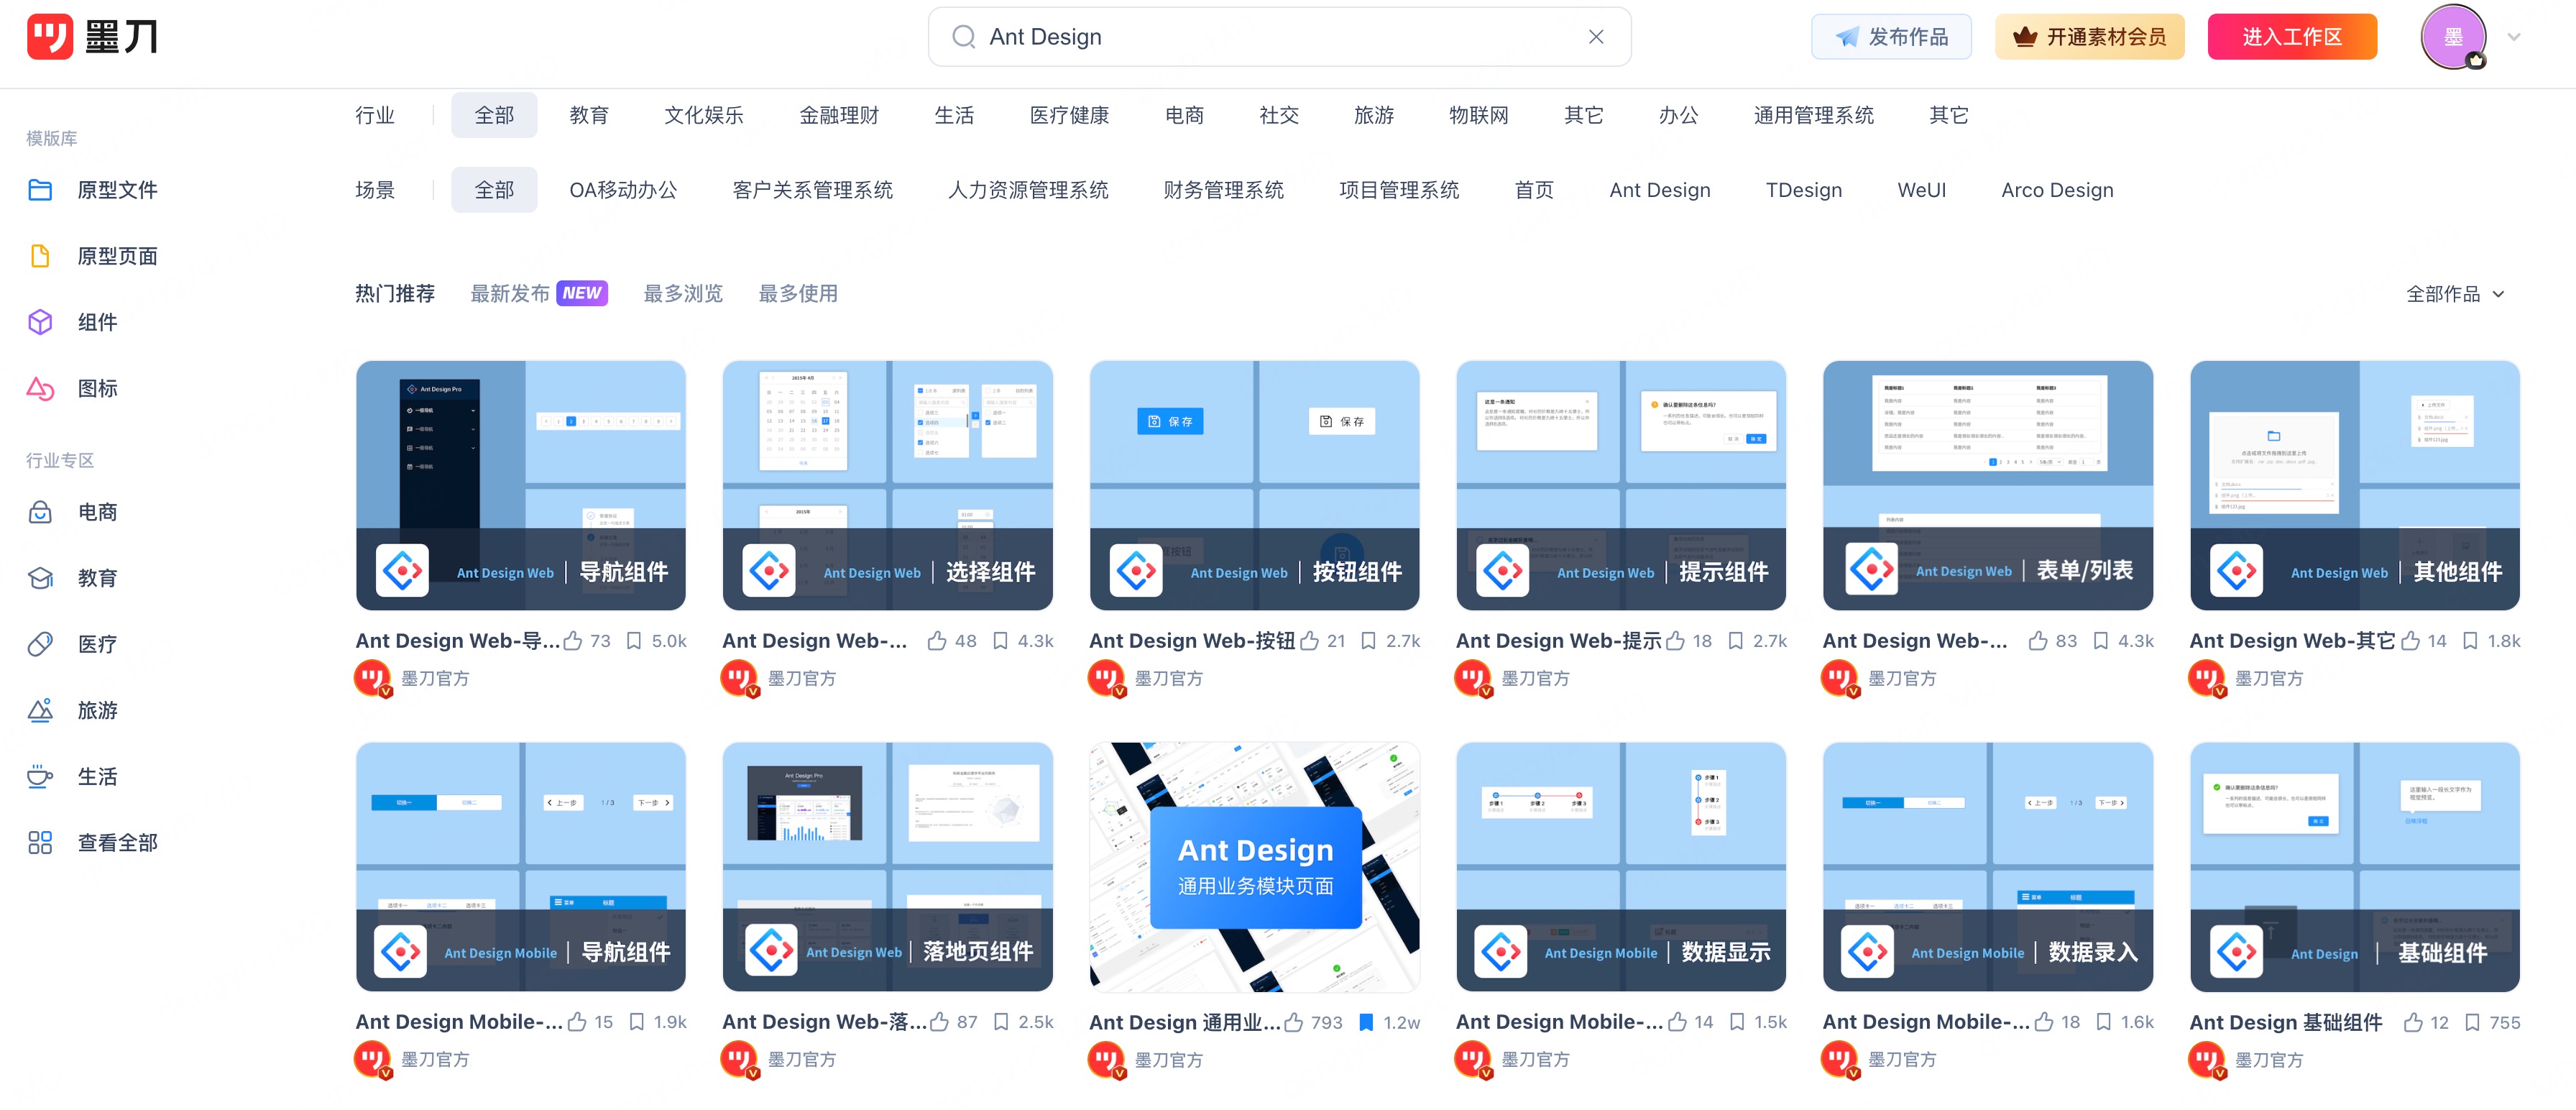
Task: Click the user avatar 墨
Action: tap(2453, 37)
